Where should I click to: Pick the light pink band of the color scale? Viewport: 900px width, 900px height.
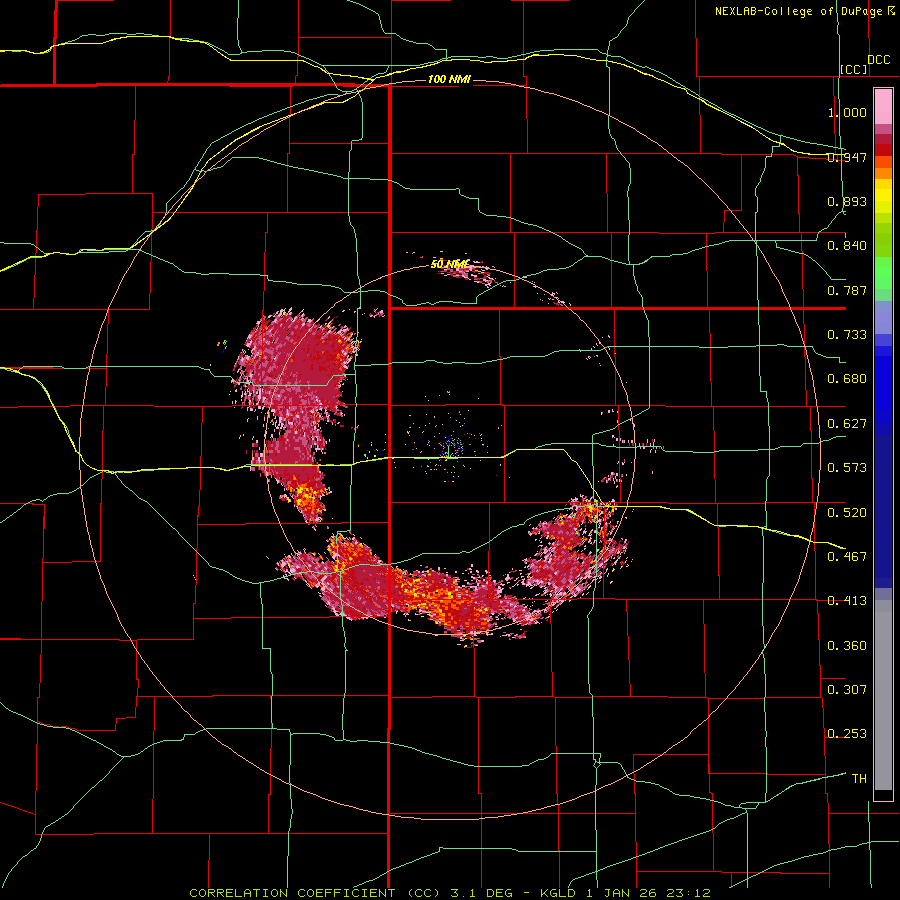coord(883,107)
